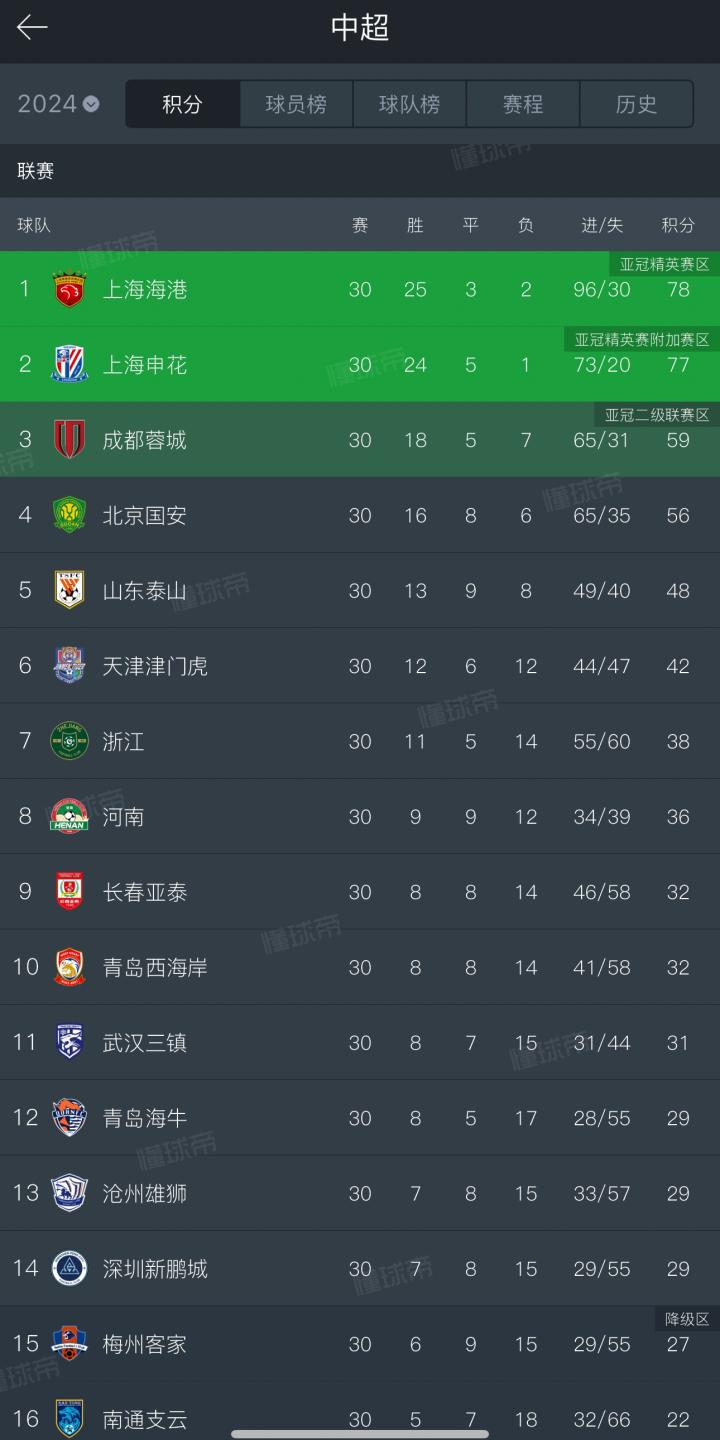Switch to the 球员榜 tab
Viewport: 720px width, 1440px height.
click(x=296, y=104)
